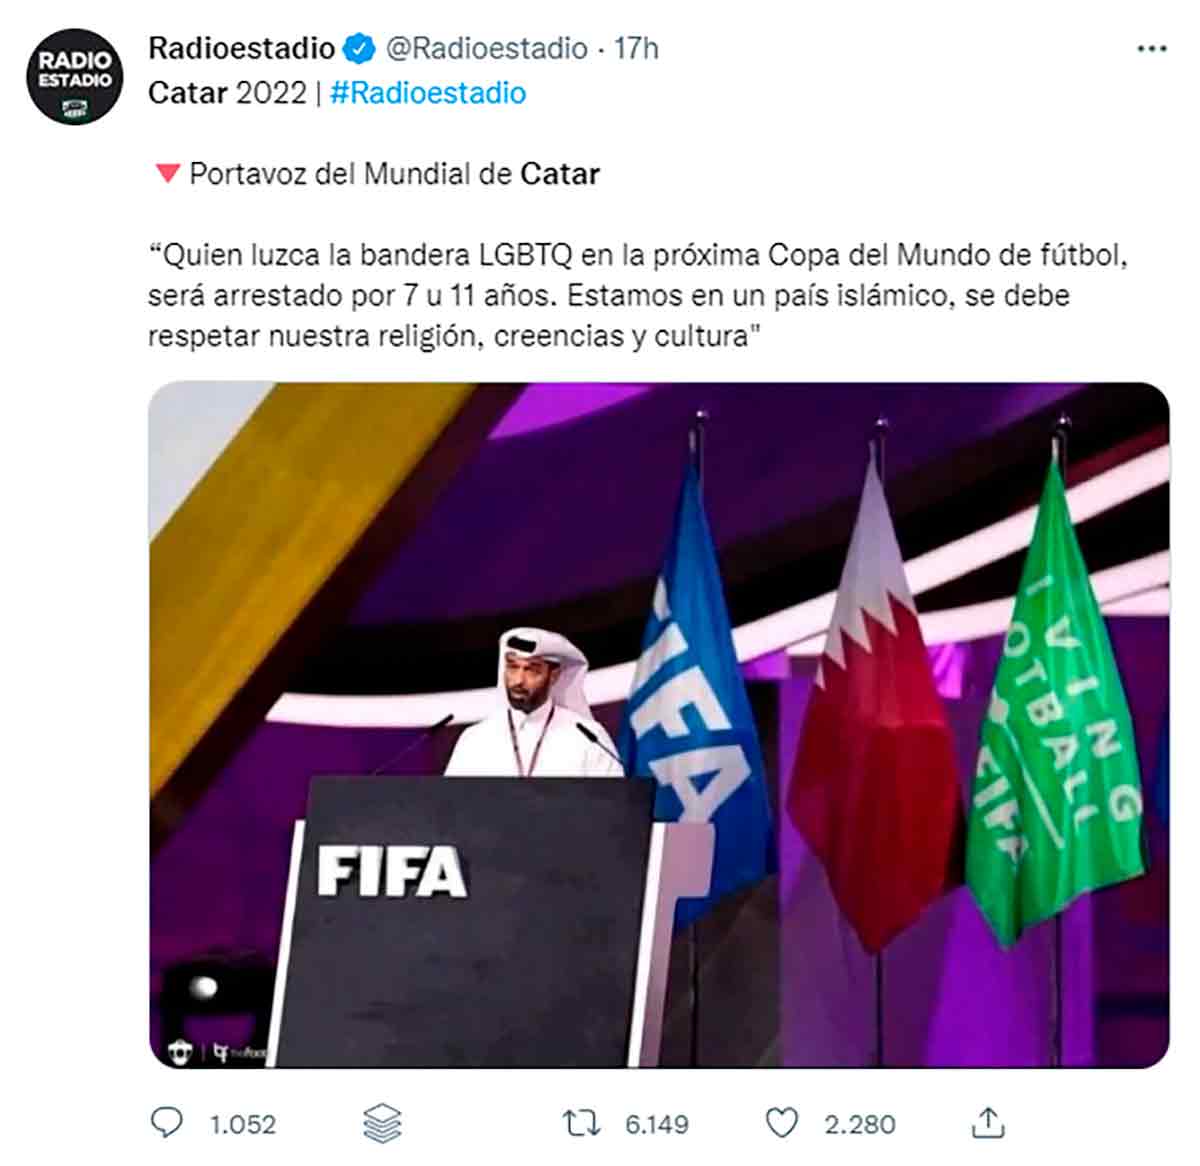Click the bold Catar word in header
1200x1166 pixels.
pos(188,93)
